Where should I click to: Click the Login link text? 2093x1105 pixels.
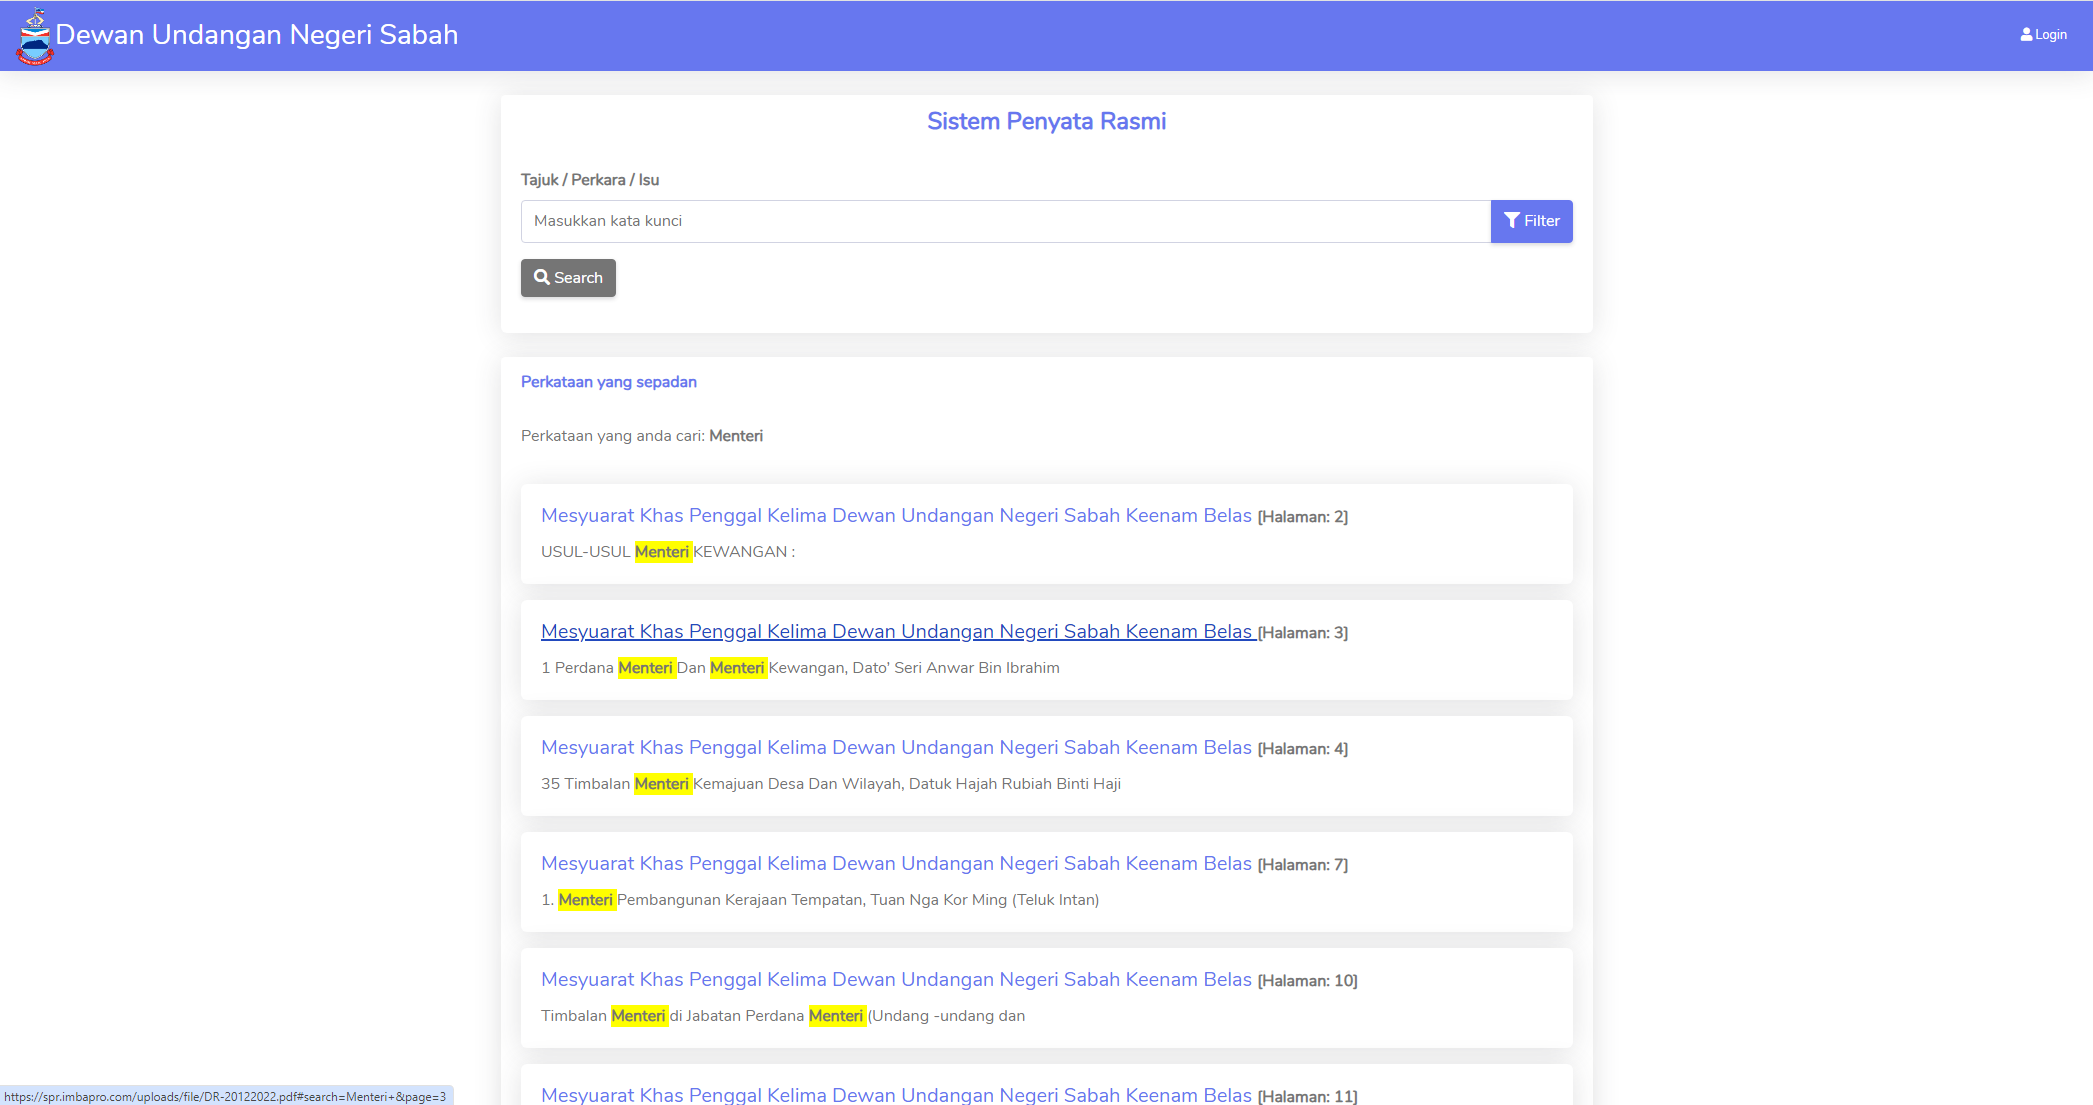[2050, 35]
